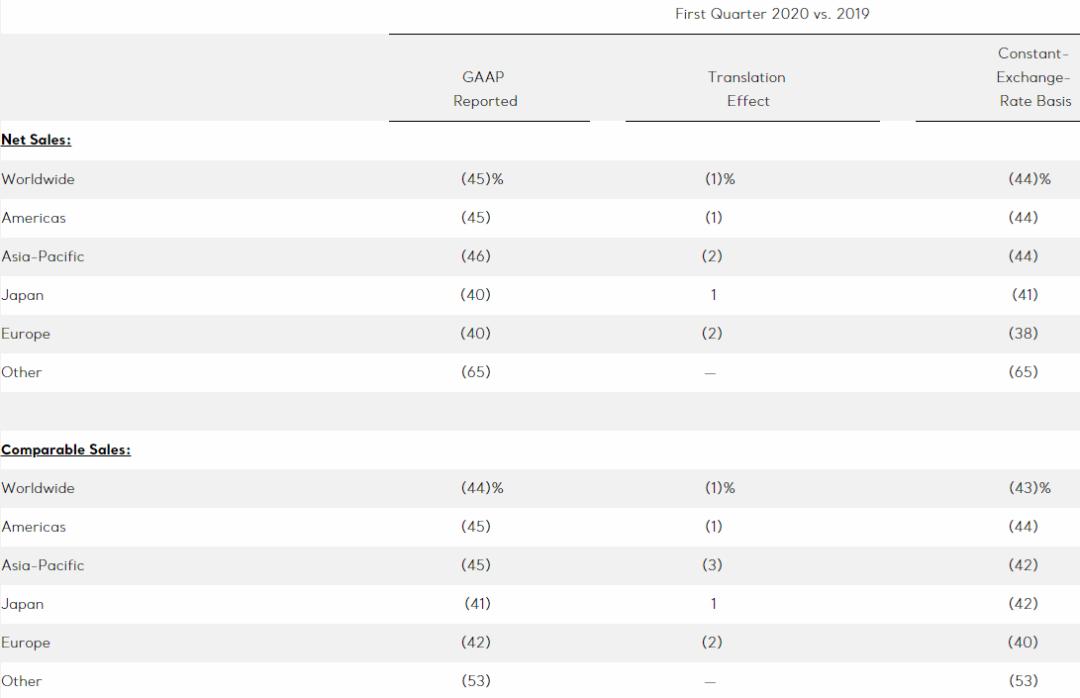Click the (65) GAAP value for Other net sales

475,372
